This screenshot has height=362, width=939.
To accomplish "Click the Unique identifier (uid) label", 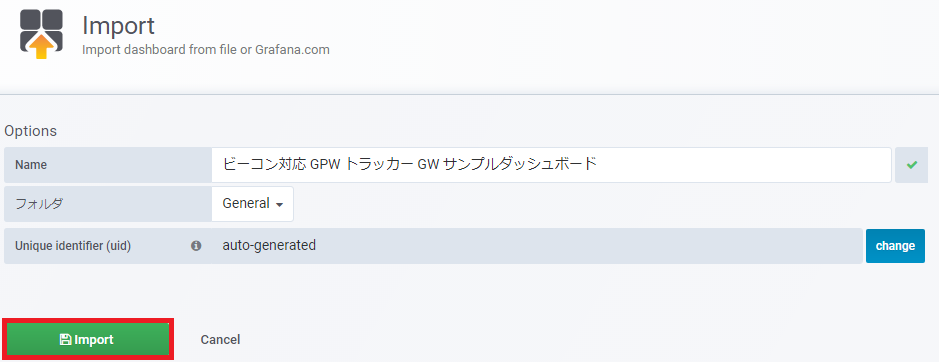I will click(x=73, y=246).
